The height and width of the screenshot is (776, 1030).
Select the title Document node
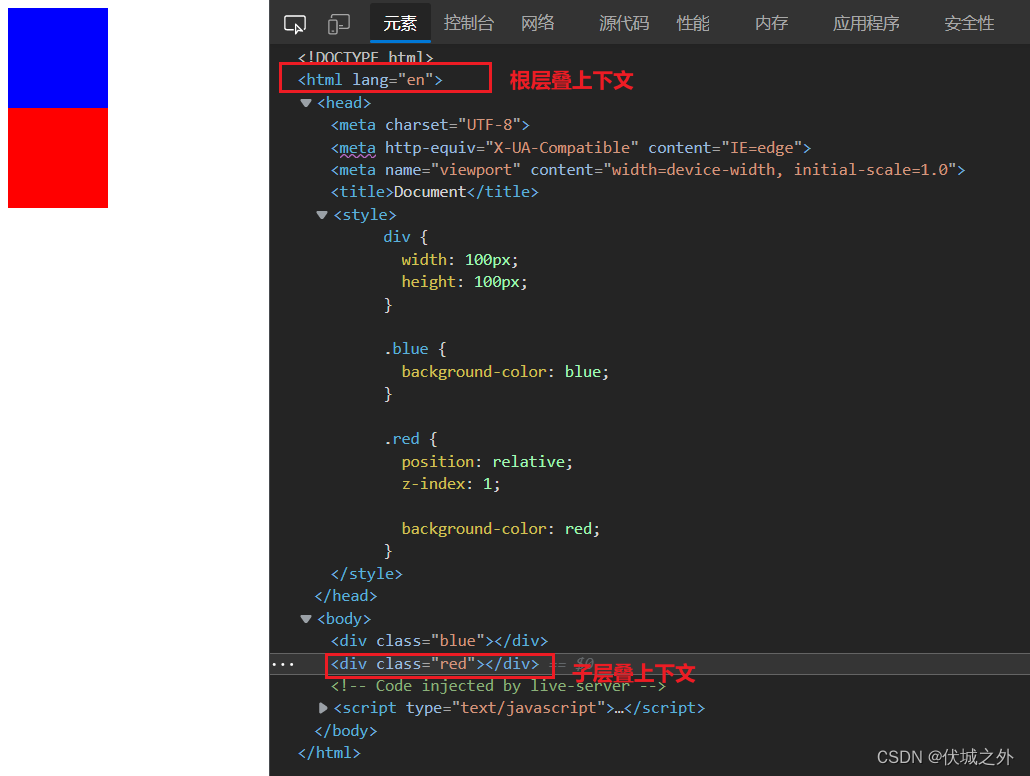[434, 192]
